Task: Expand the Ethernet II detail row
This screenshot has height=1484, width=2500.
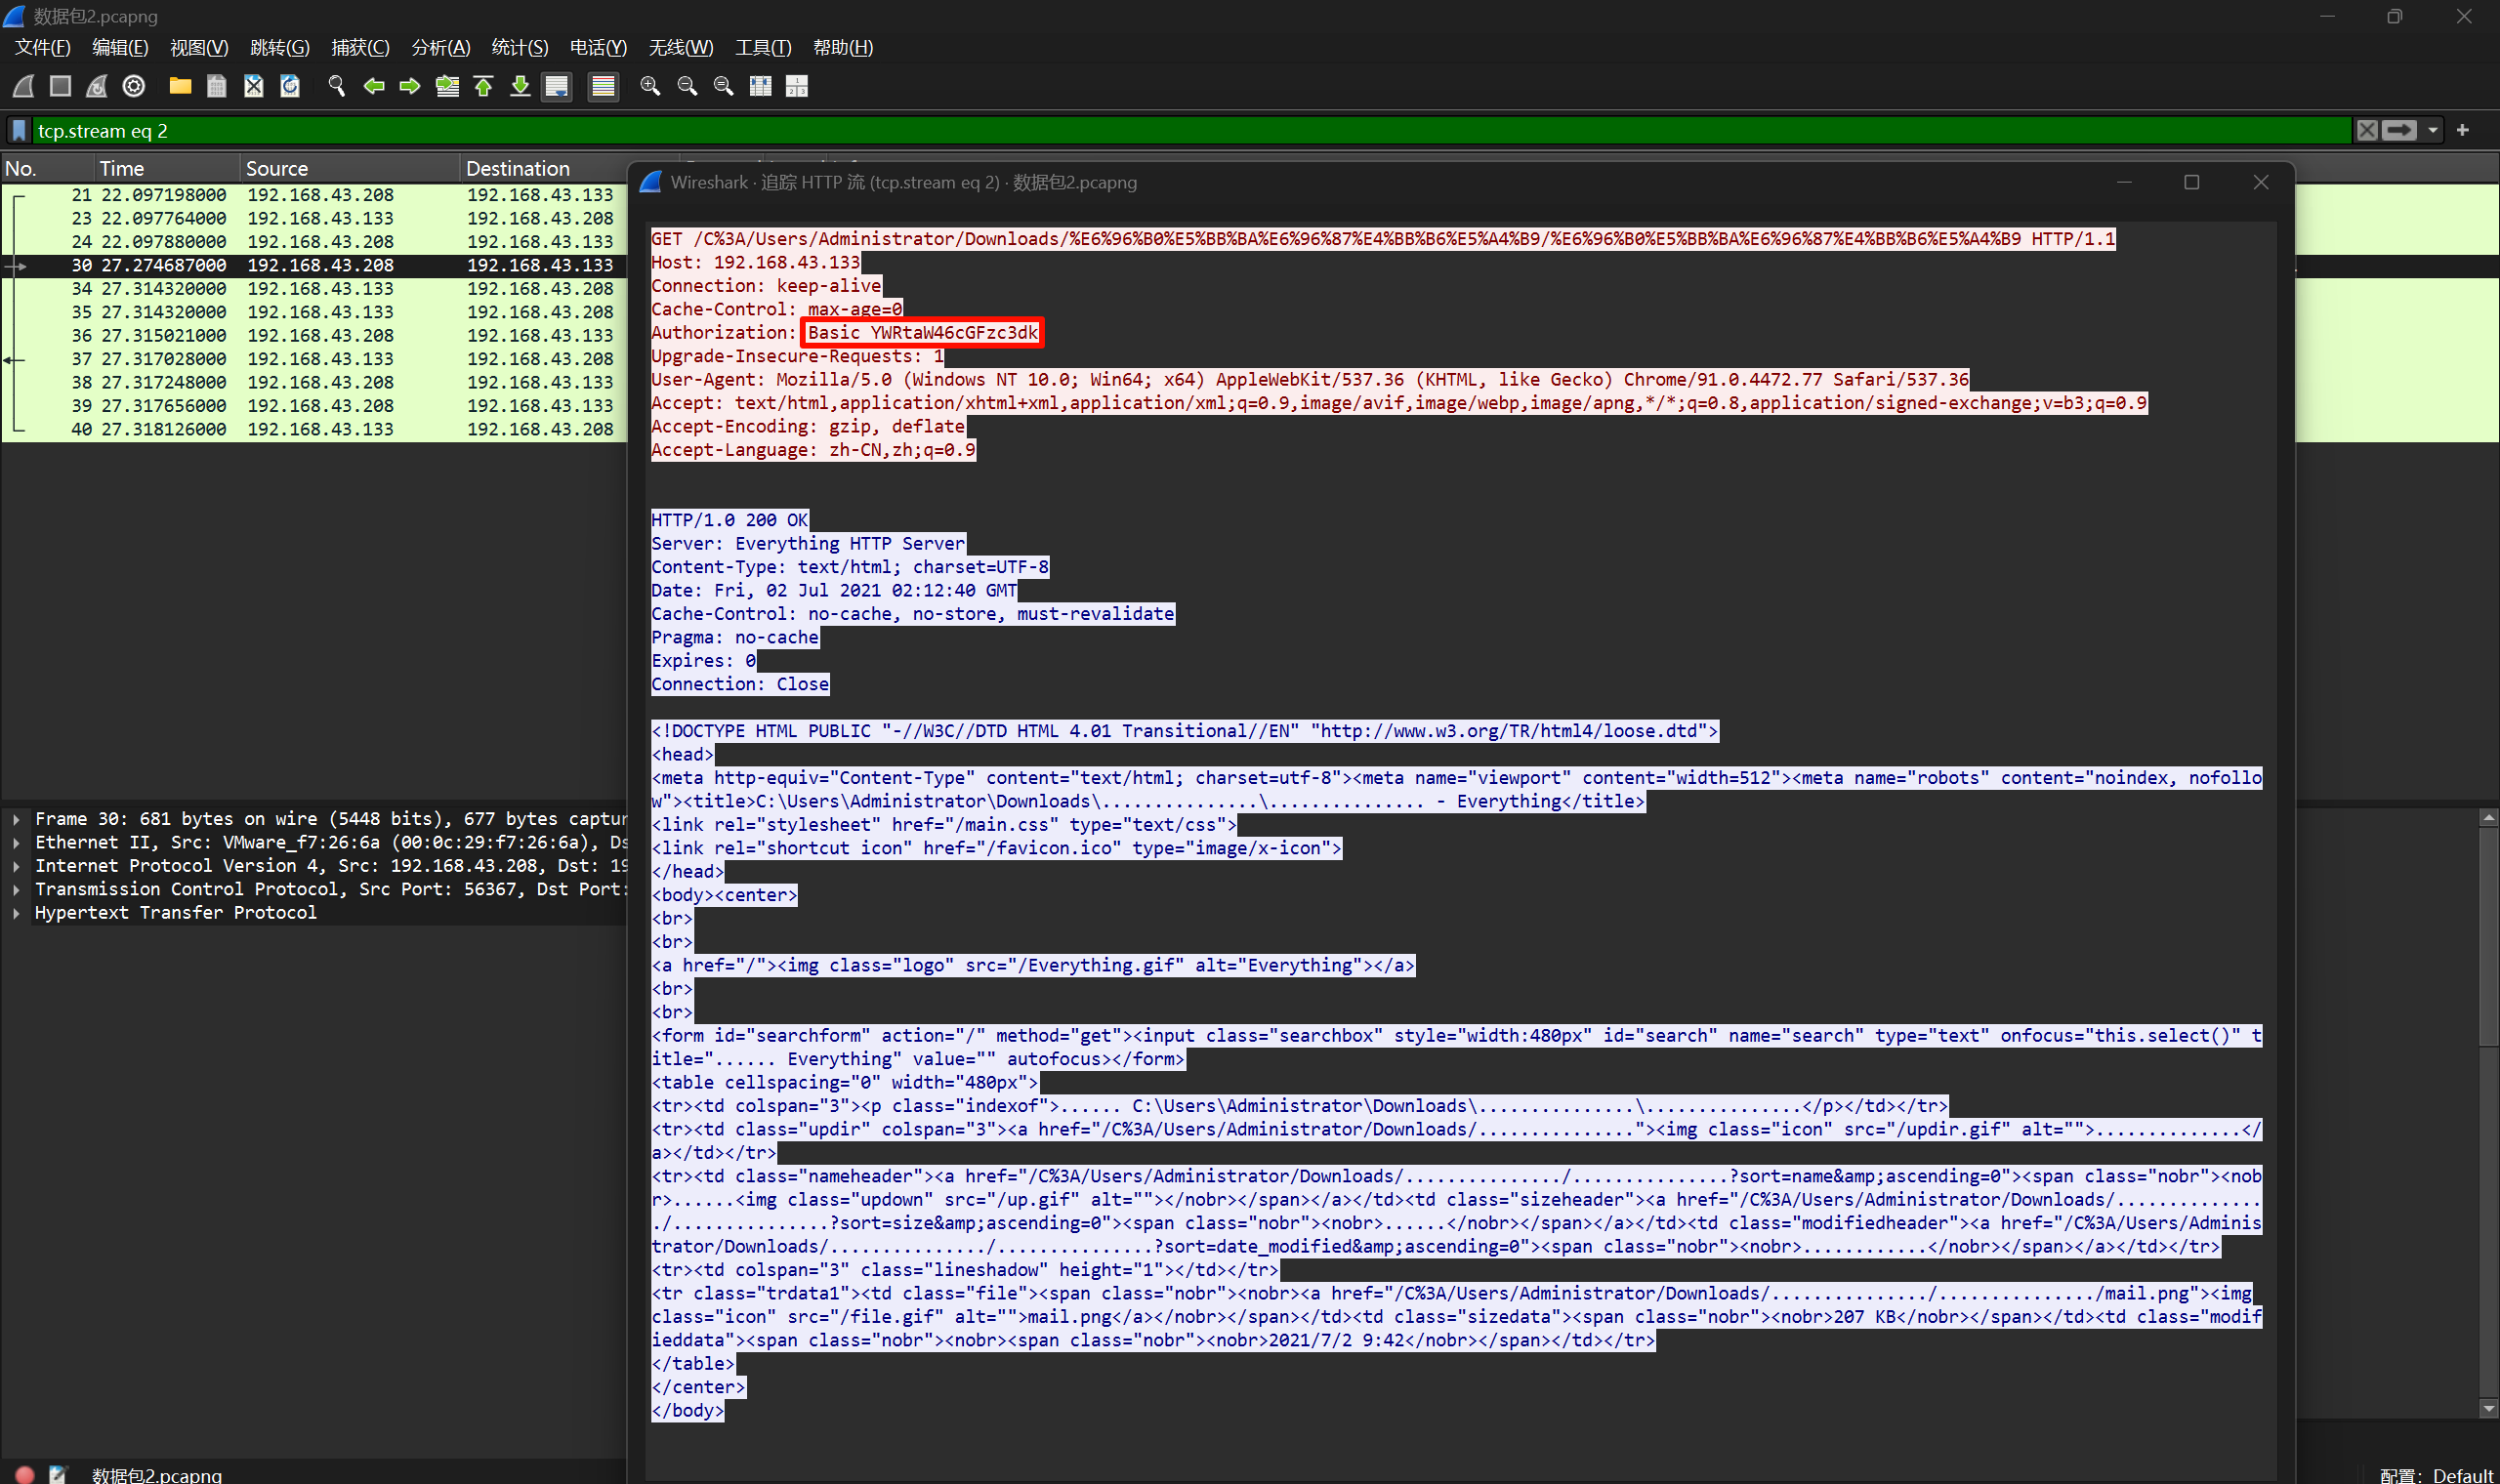Action: coord(16,842)
